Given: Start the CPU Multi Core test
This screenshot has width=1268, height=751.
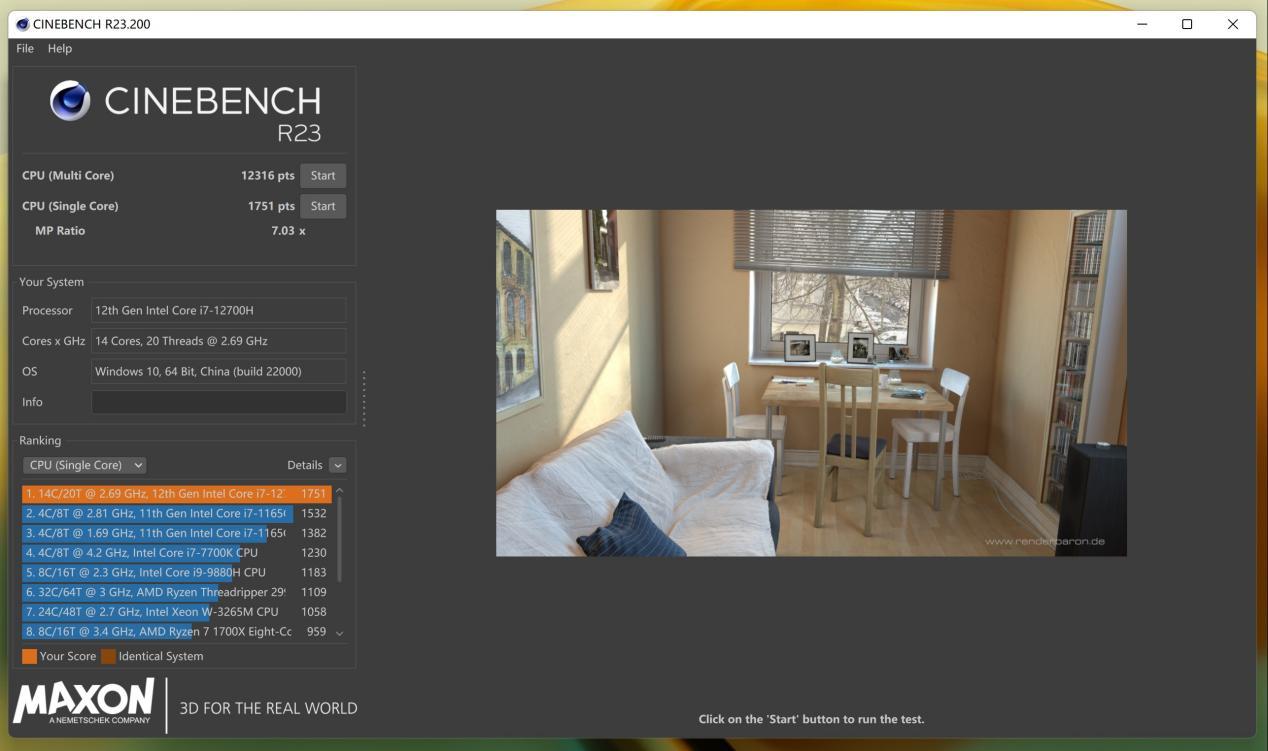Looking at the screenshot, I should pyautogui.click(x=323, y=175).
